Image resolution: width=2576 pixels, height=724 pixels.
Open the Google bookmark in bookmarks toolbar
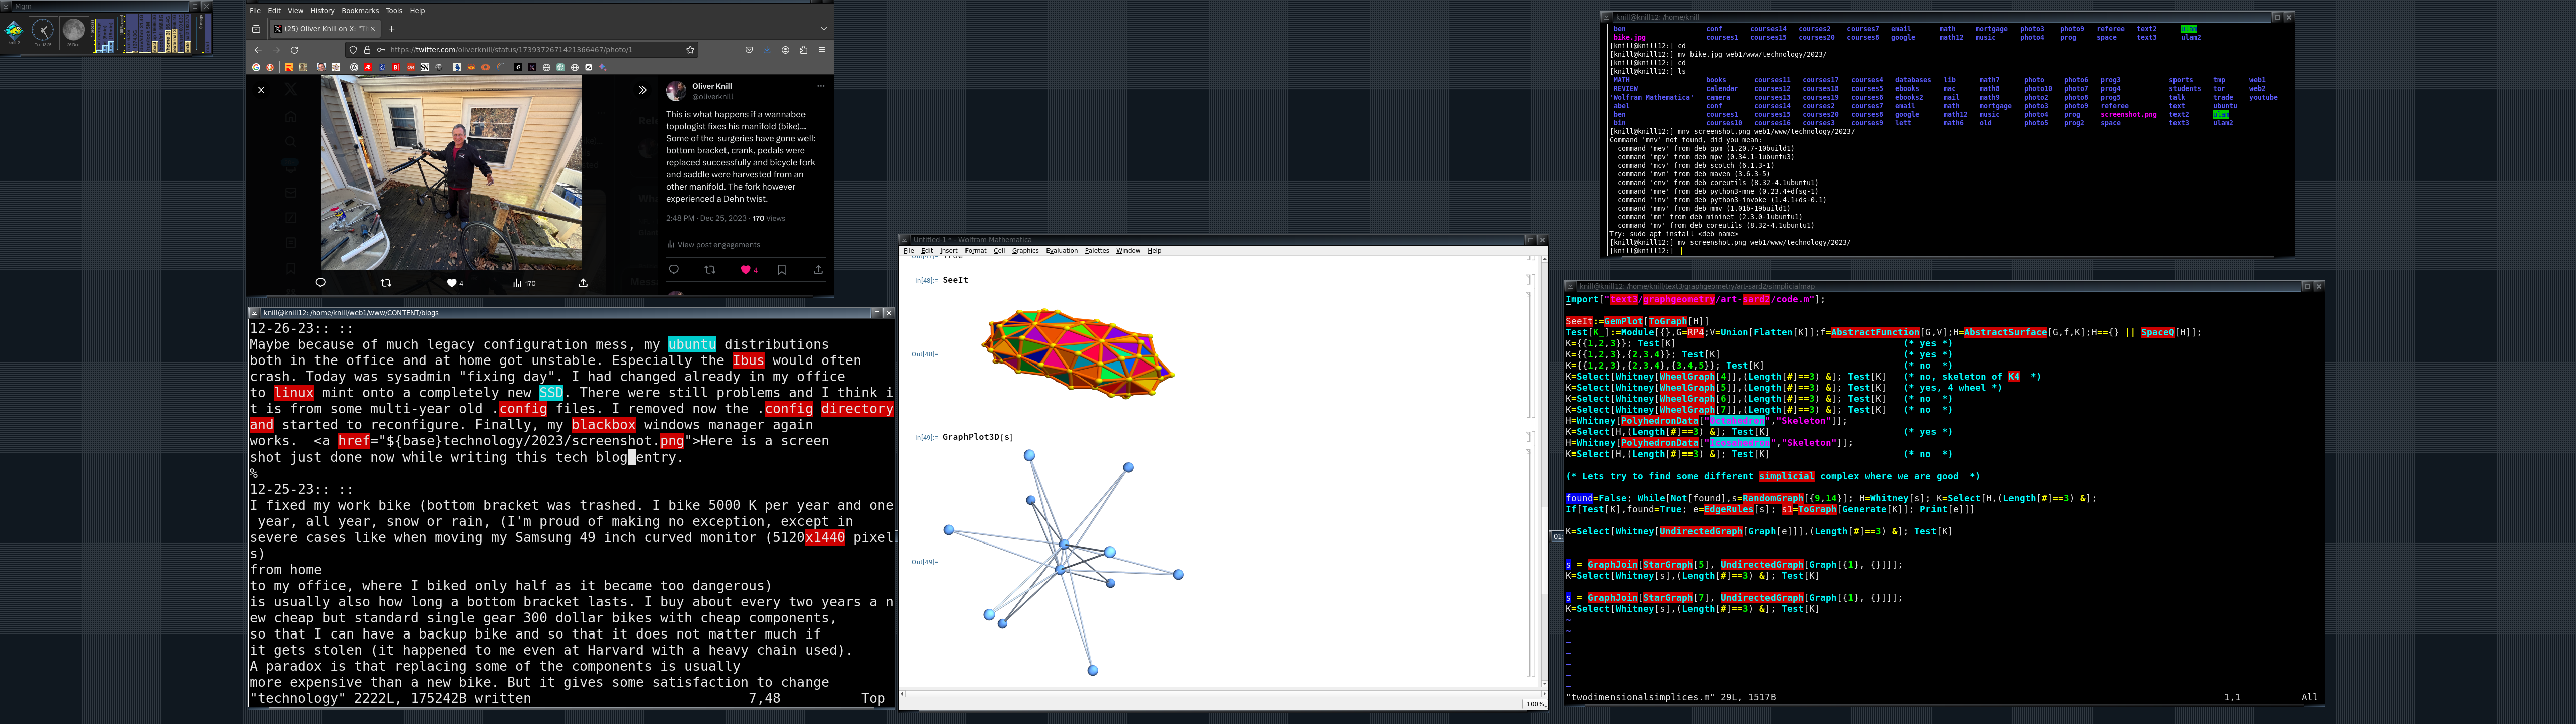[x=256, y=68]
